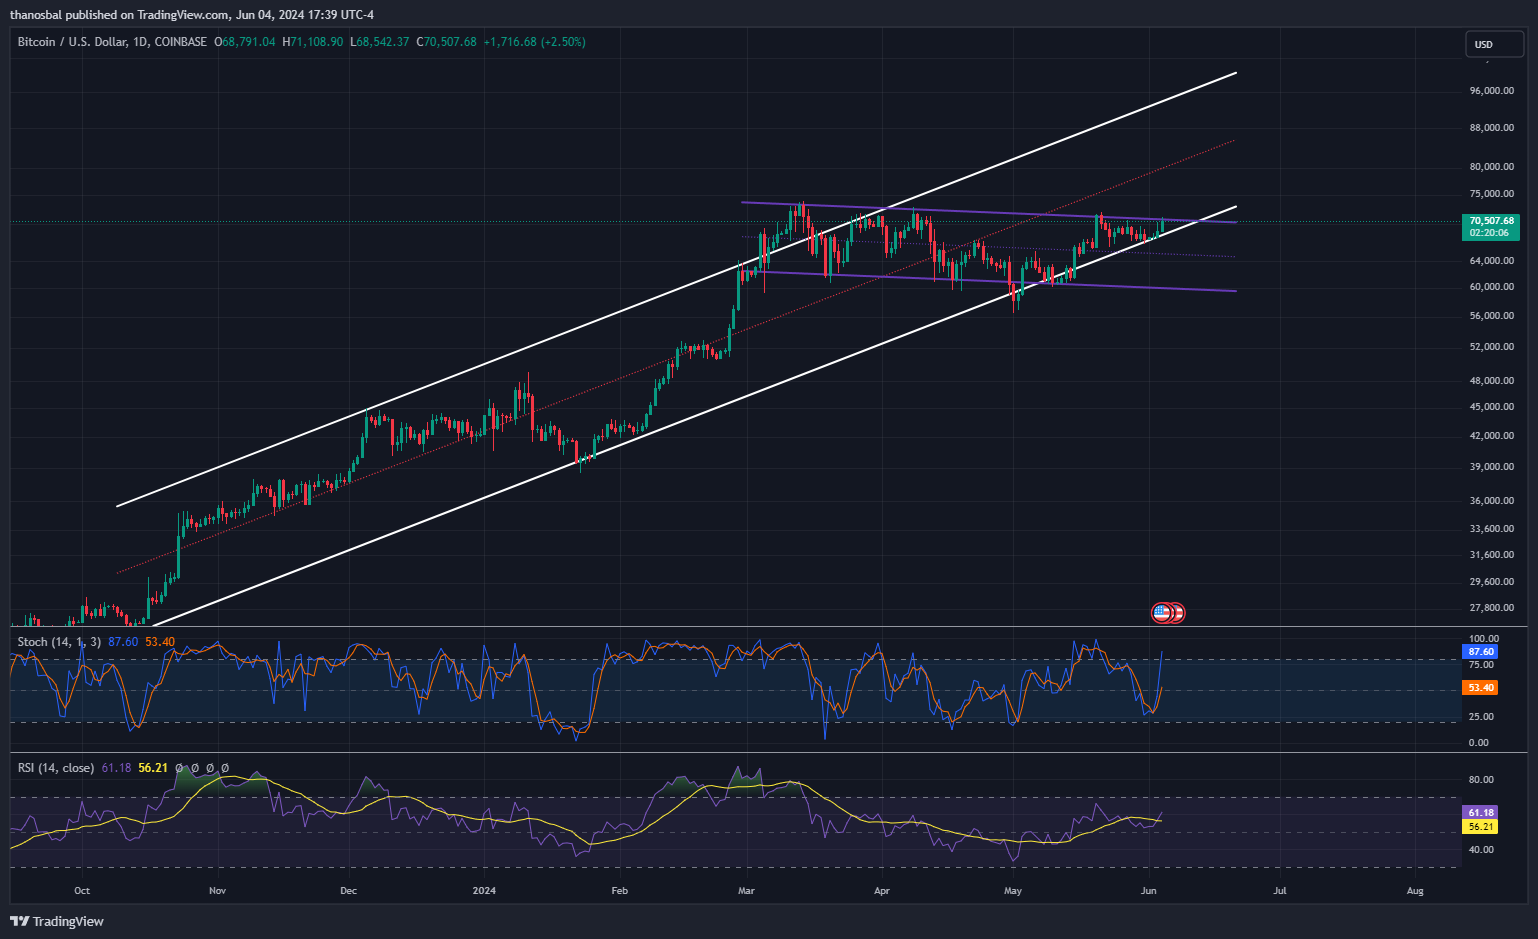Viewport: 1538px width, 939px height.
Task: Click the opening price value 68,791.04
Action: tap(249, 42)
